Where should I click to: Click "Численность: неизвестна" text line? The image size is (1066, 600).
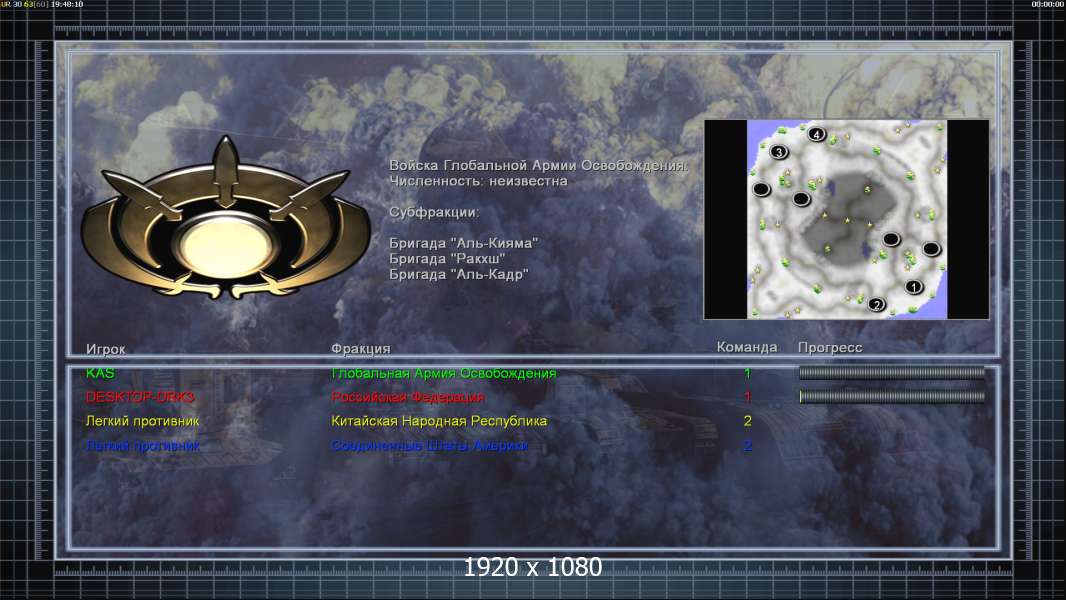point(478,181)
